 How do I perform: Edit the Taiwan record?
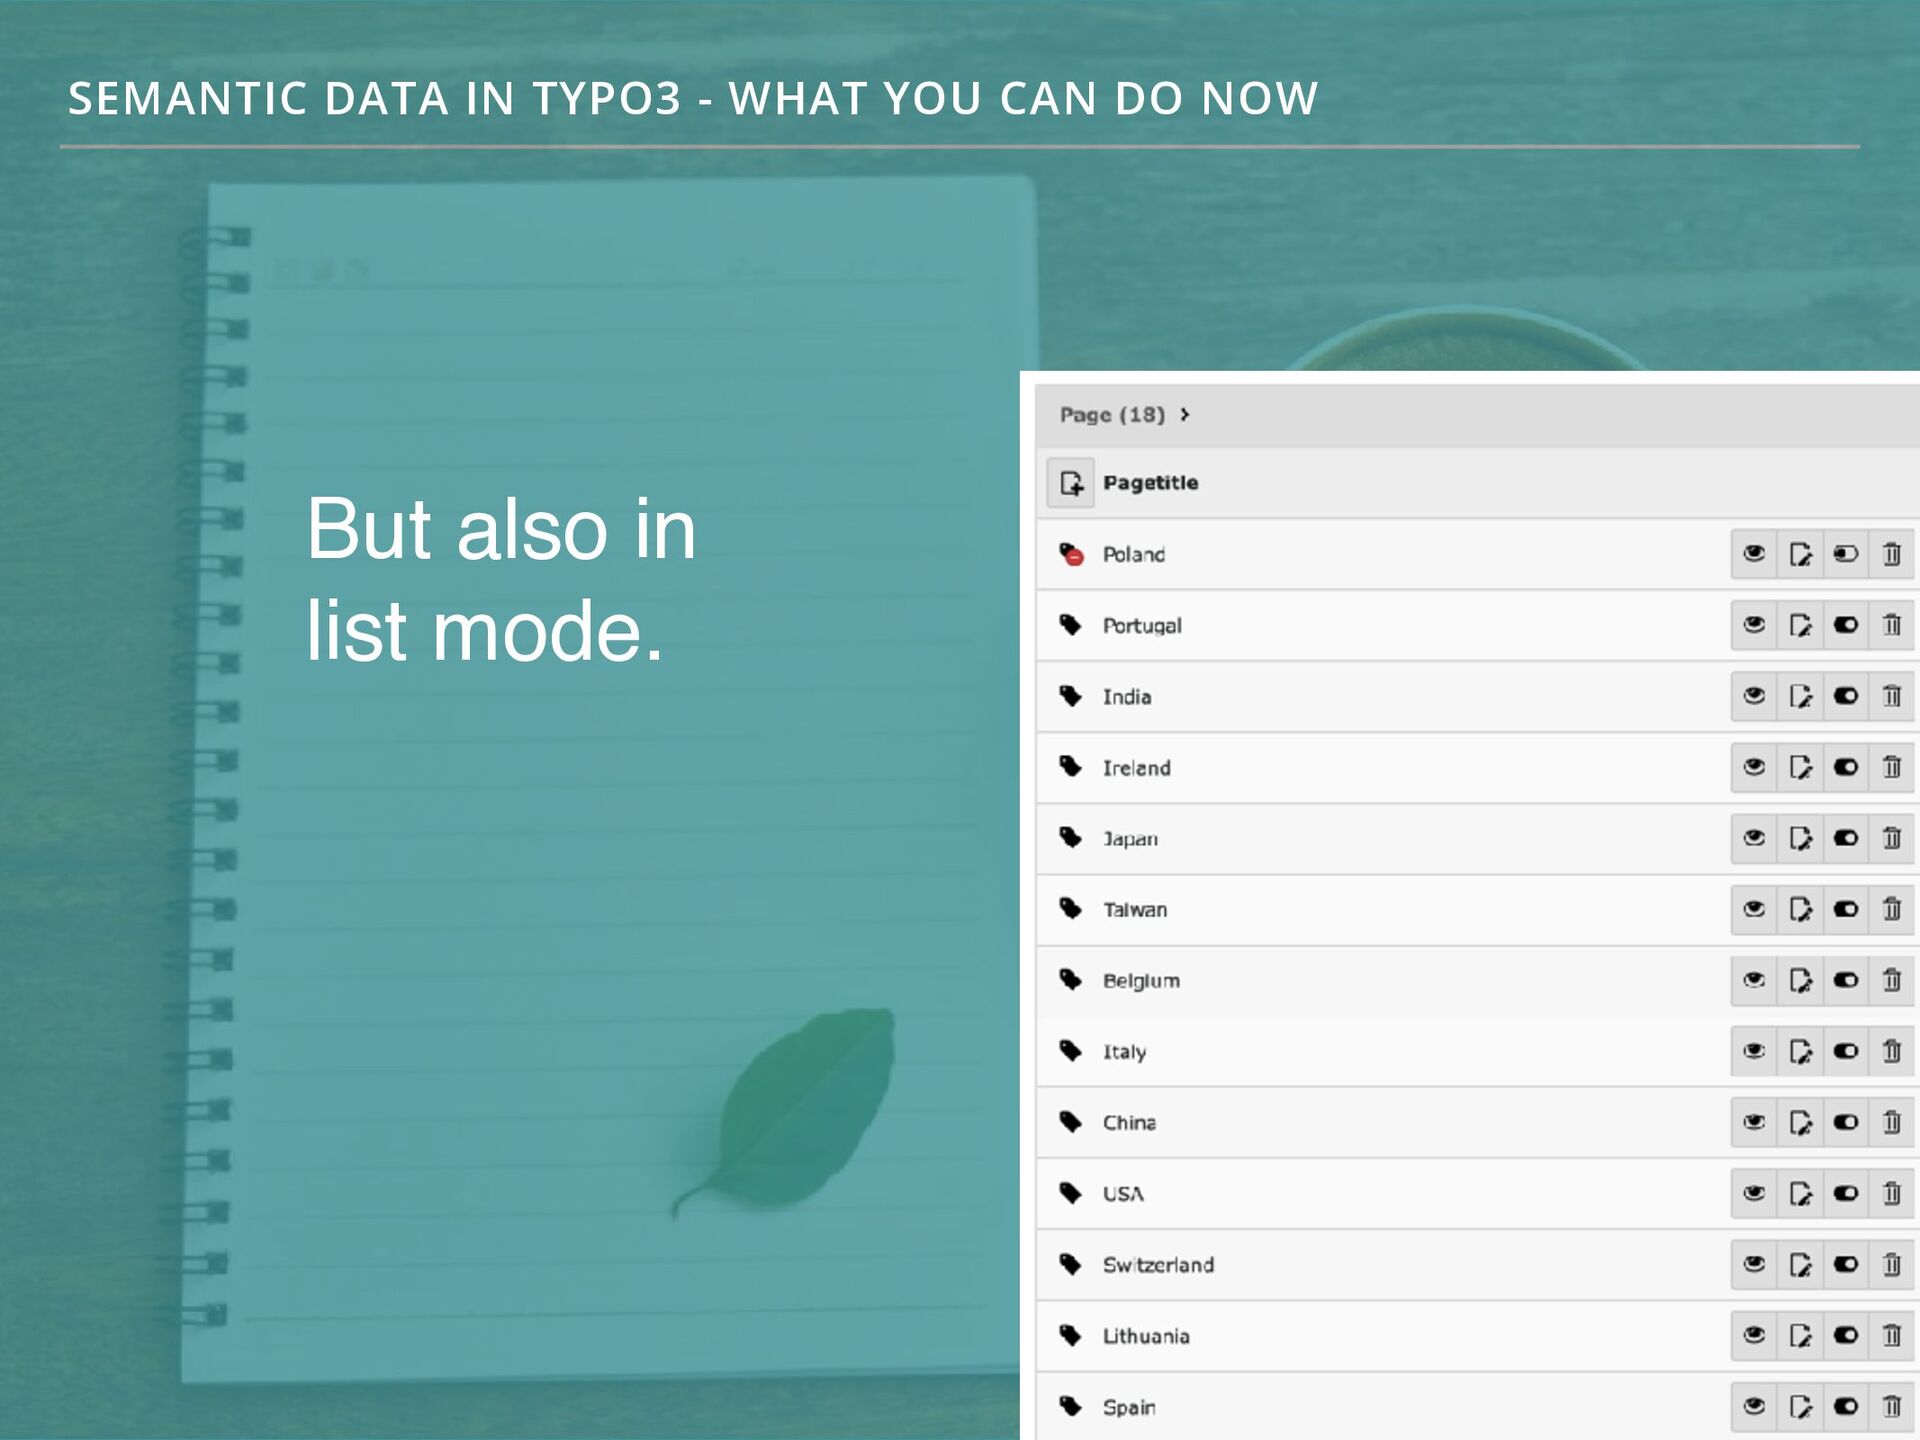coord(1800,909)
